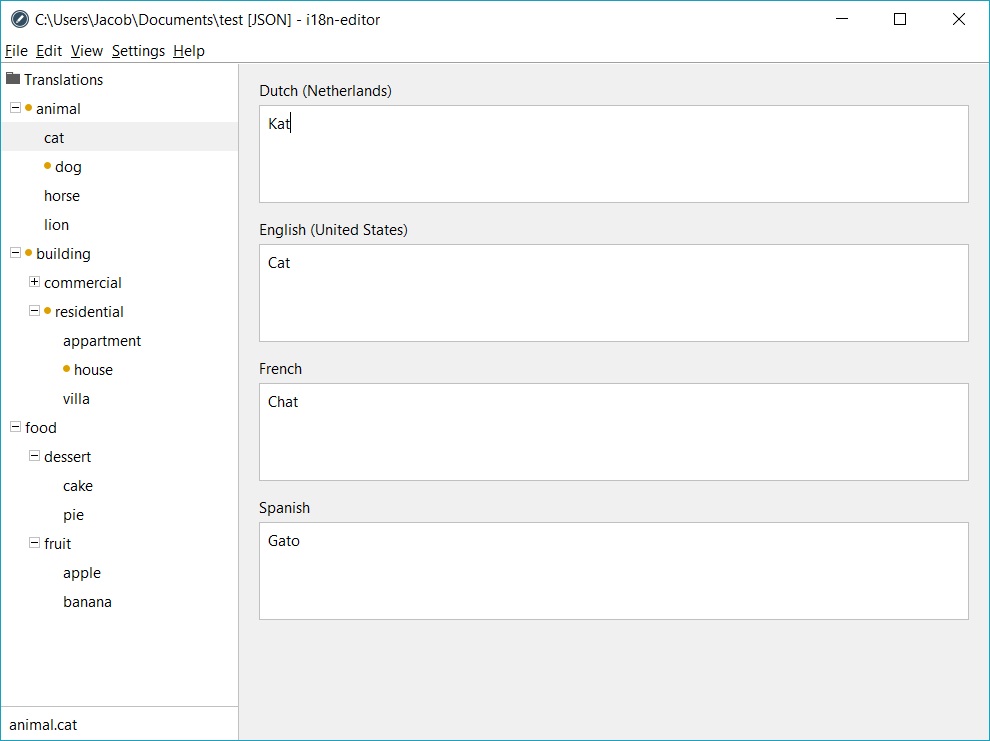Collapse the residential branch
This screenshot has height=741, width=990.
point(35,311)
